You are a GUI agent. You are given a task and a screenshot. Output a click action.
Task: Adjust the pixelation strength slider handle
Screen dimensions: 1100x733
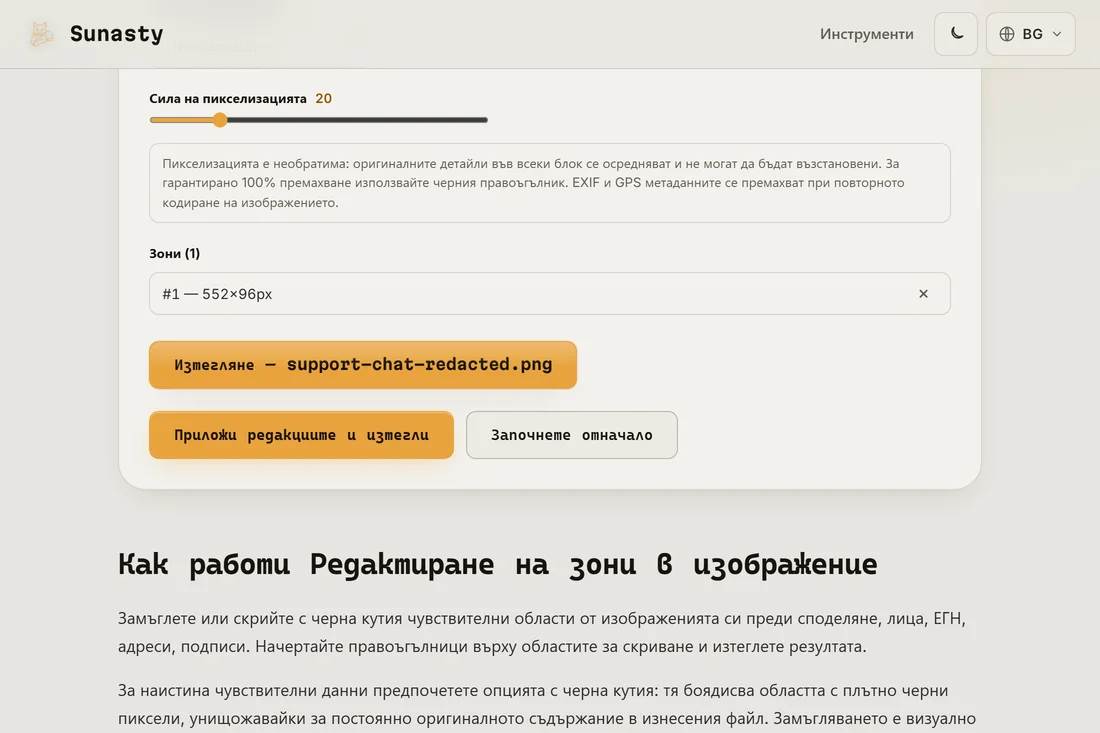point(220,120)
